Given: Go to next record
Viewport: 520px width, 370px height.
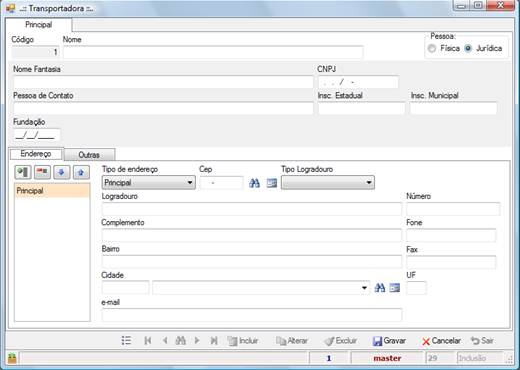Looking at the screenshot, I should tap(197, 341).
